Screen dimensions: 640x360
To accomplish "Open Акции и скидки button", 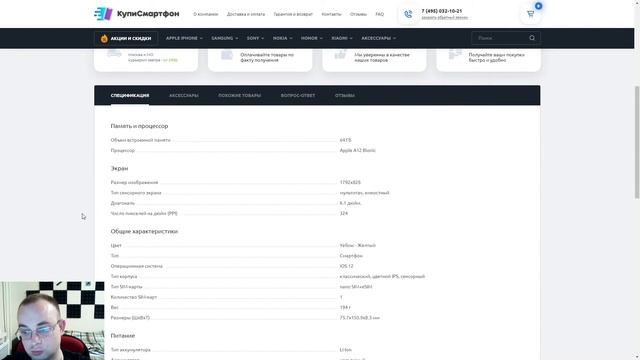I will pyautogui.click(x=126, y=38).
